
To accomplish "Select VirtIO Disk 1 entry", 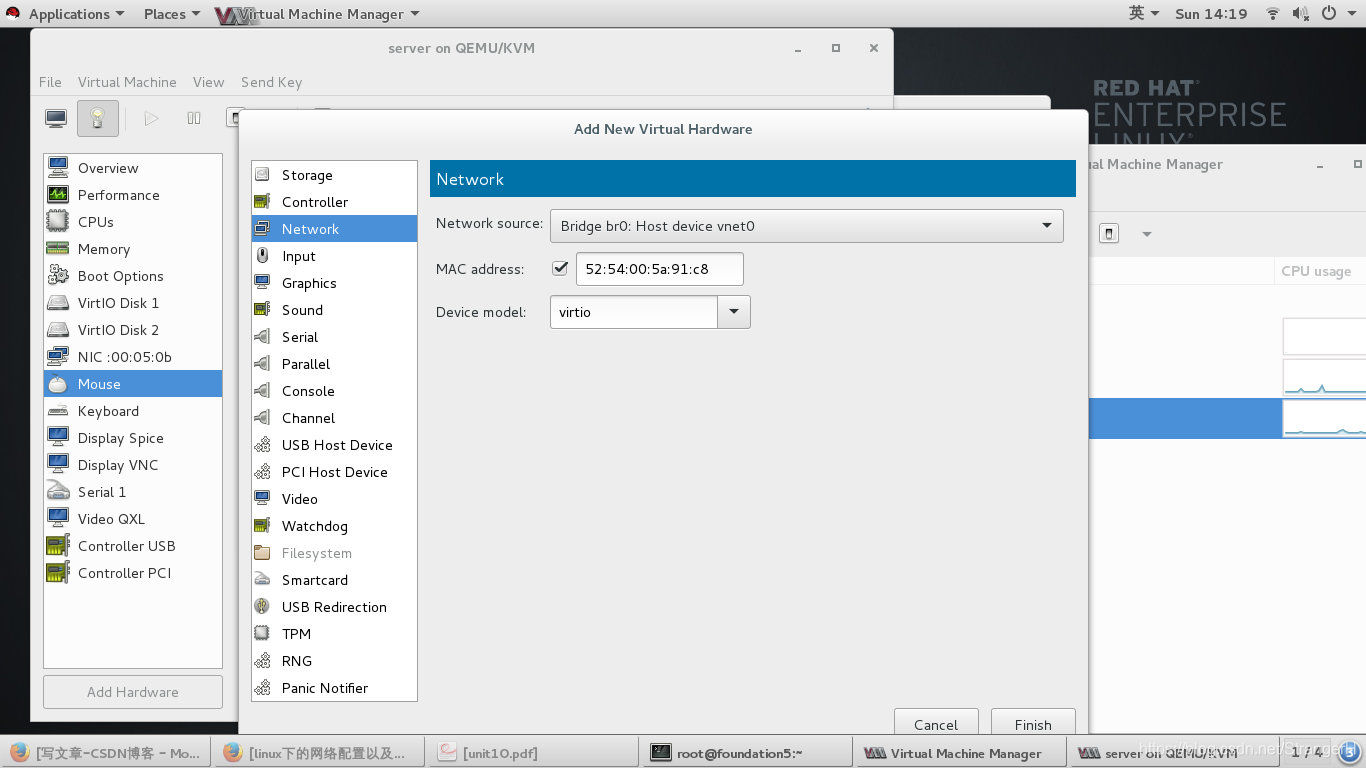I will 133,303.
